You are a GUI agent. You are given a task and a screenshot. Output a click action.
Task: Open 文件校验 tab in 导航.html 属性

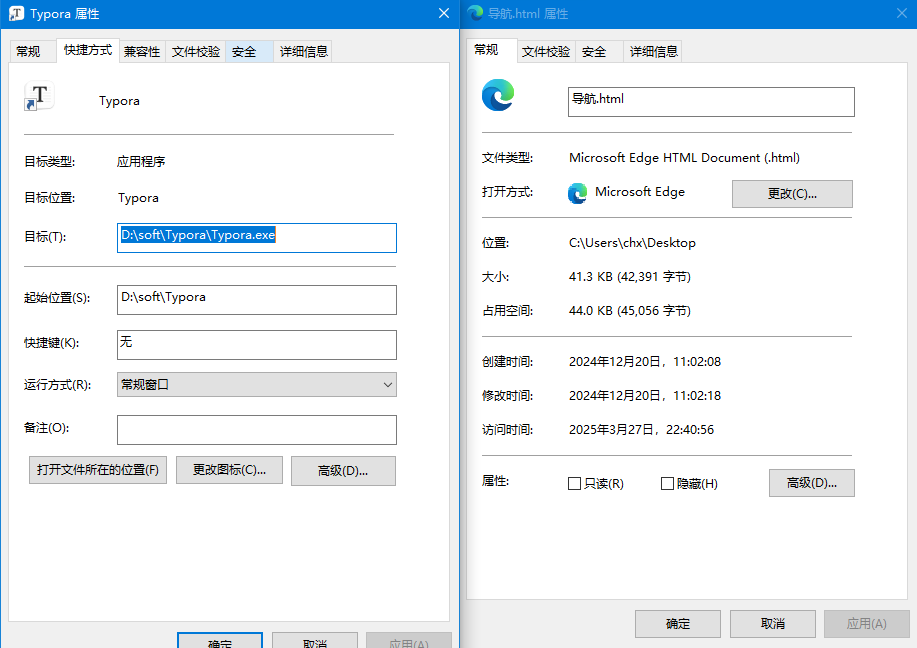546,51
